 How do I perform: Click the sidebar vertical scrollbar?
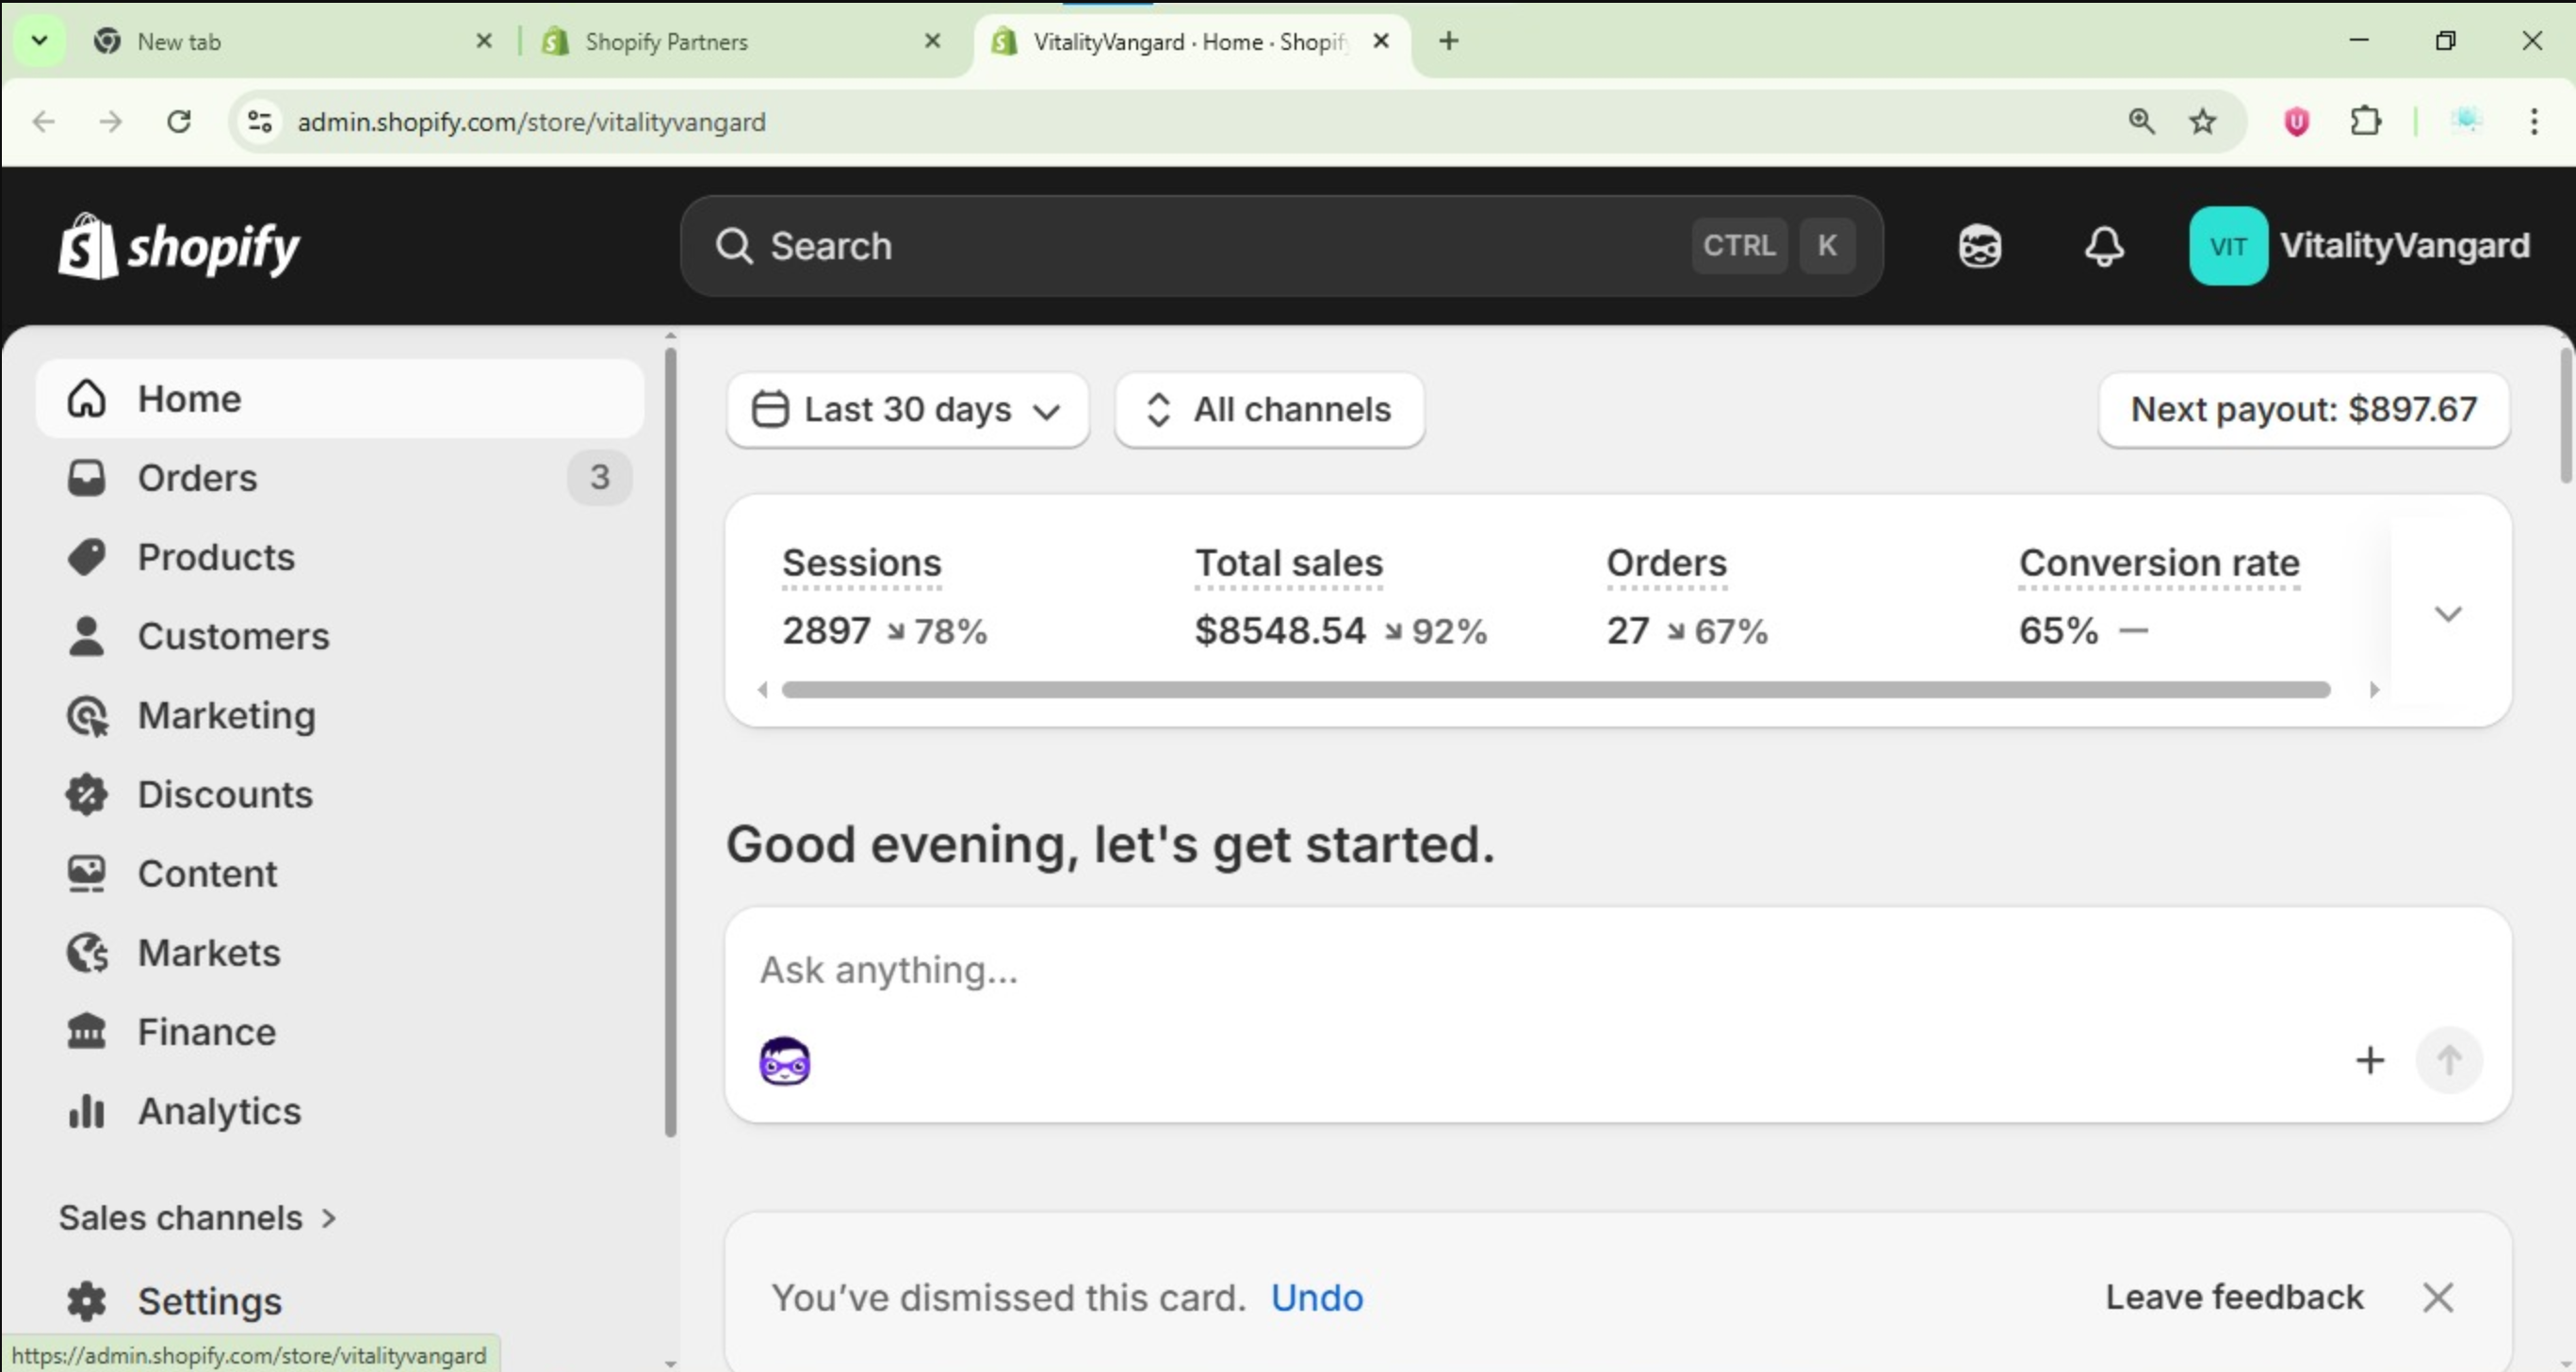(670, 740)
